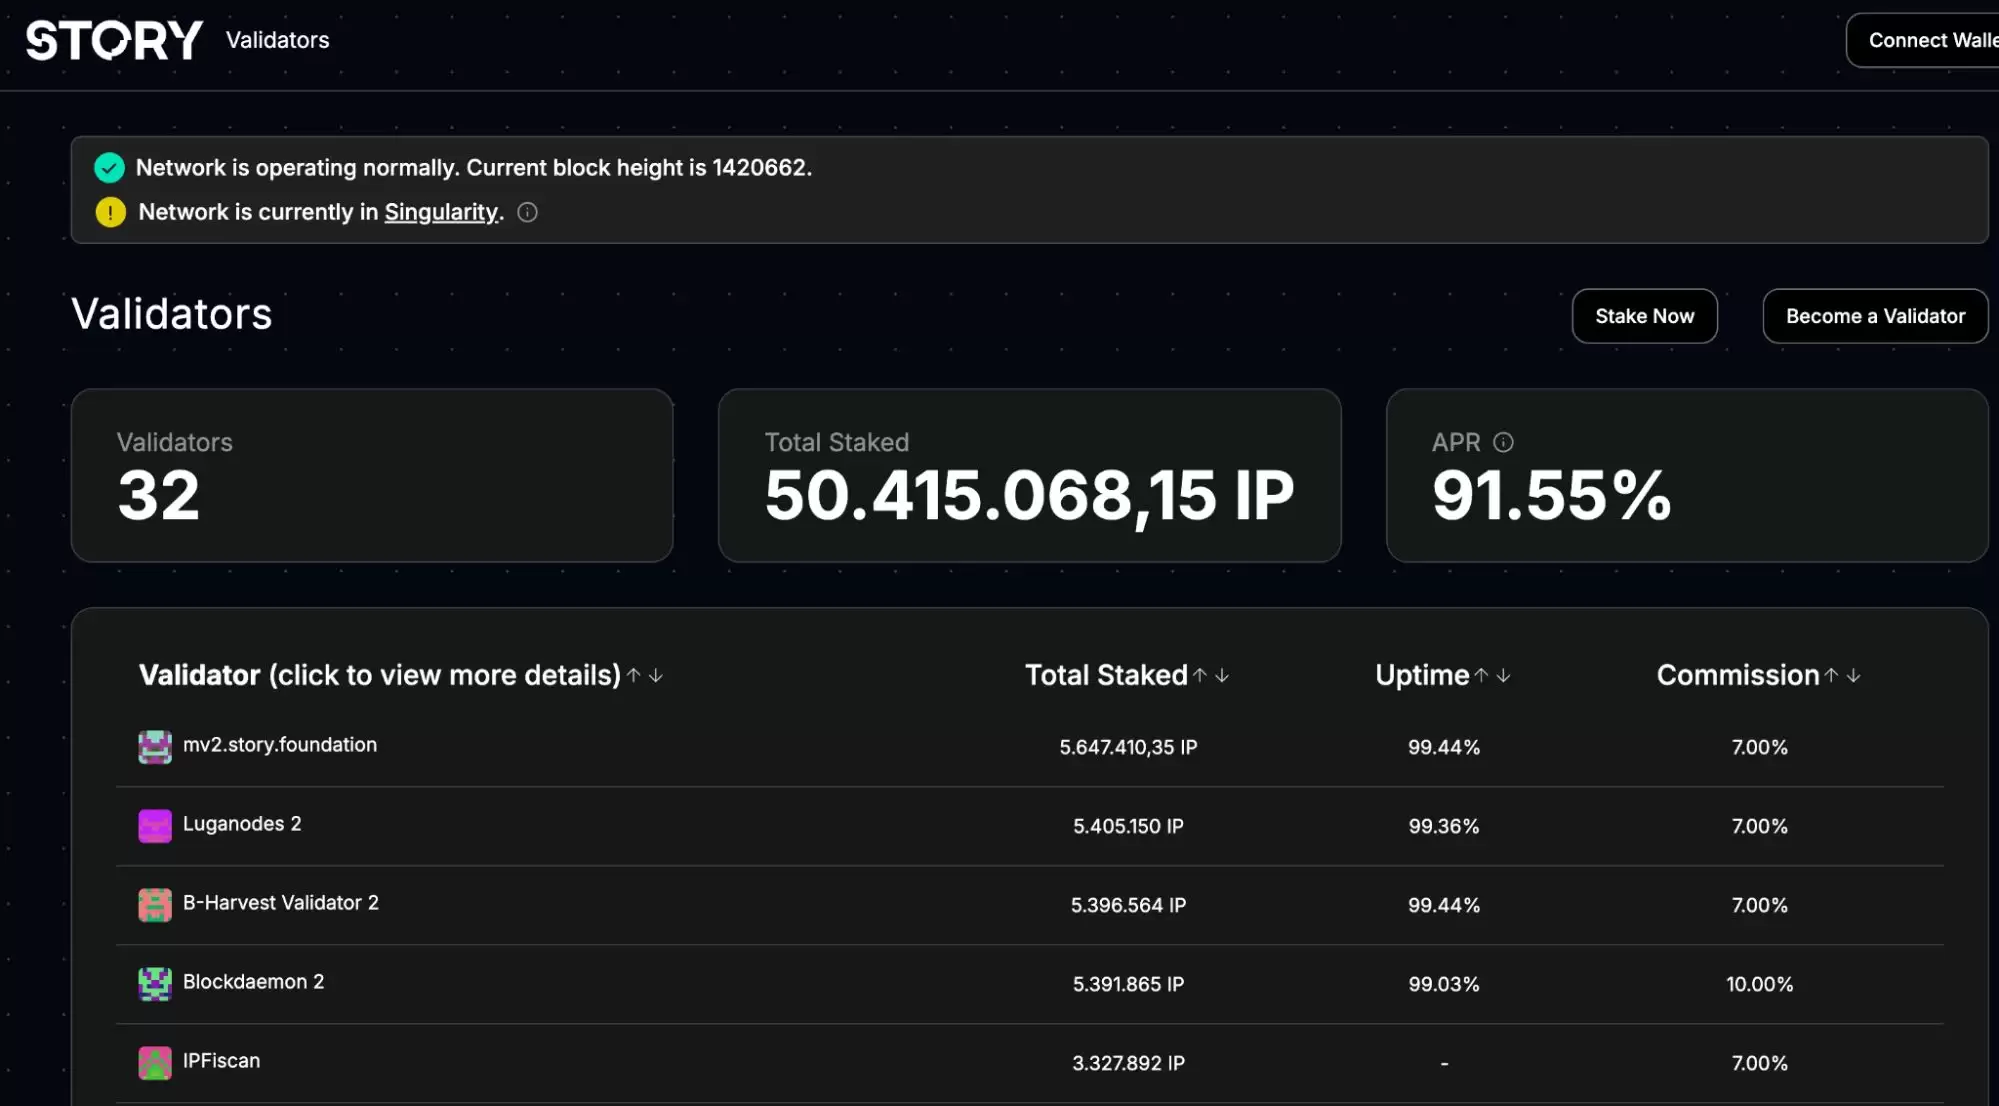Sort Validator column ascending arrow

(633, 676)
